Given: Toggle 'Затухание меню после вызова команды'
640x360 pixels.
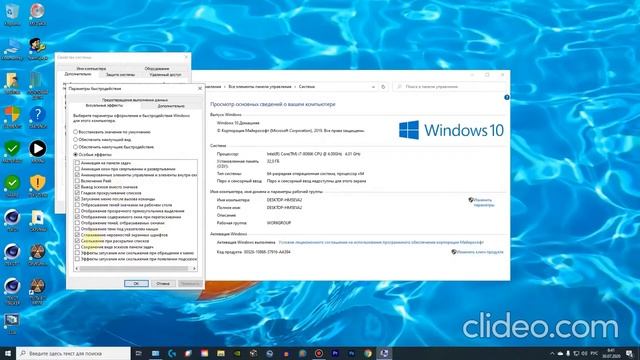Looking at the screenshot, I should pos(77,199).
